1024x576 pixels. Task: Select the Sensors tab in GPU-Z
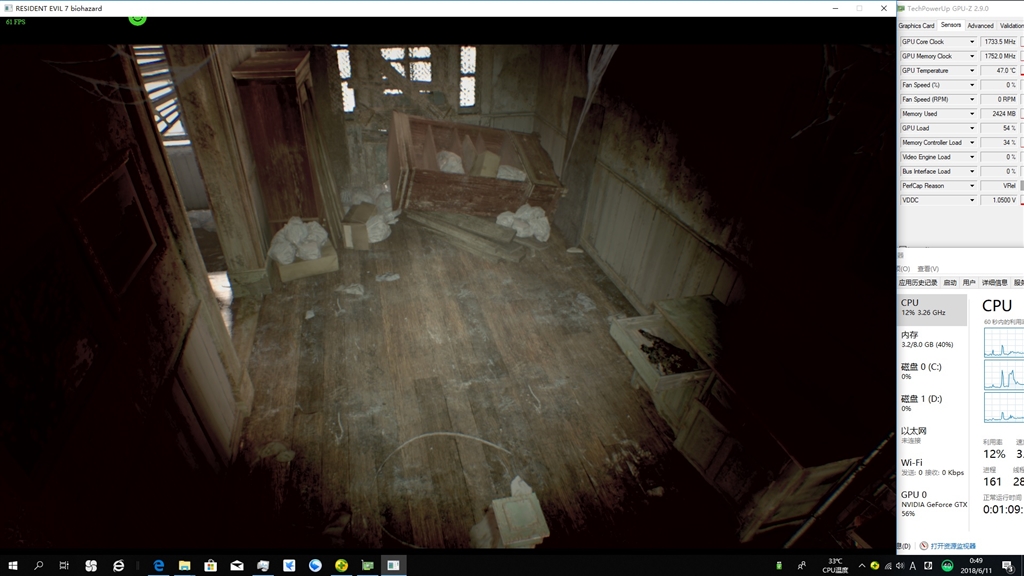pyautogui.click(x=950, y=25)
